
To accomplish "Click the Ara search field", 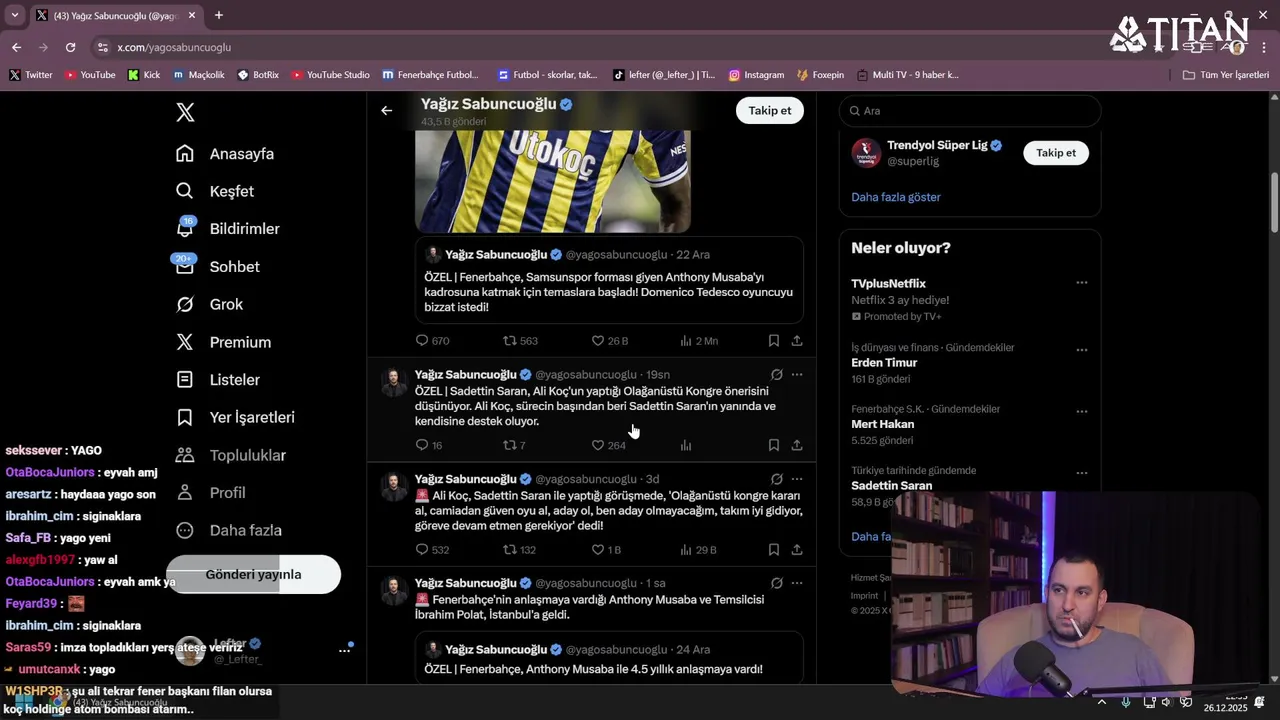I will pos(970,111).
